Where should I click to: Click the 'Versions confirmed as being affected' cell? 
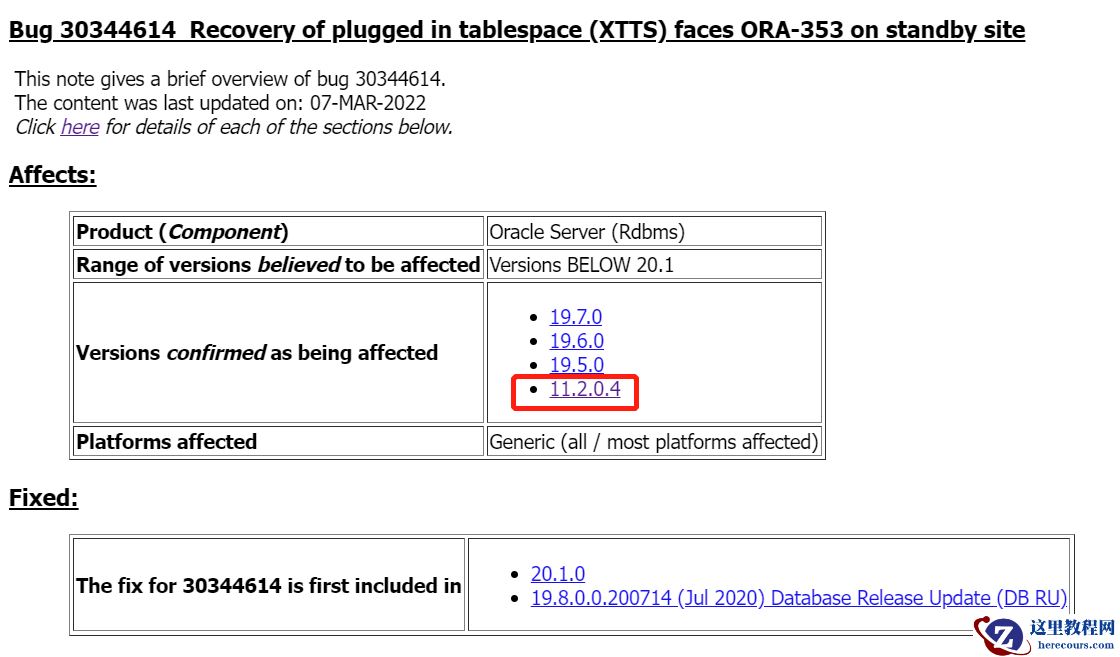279,353
